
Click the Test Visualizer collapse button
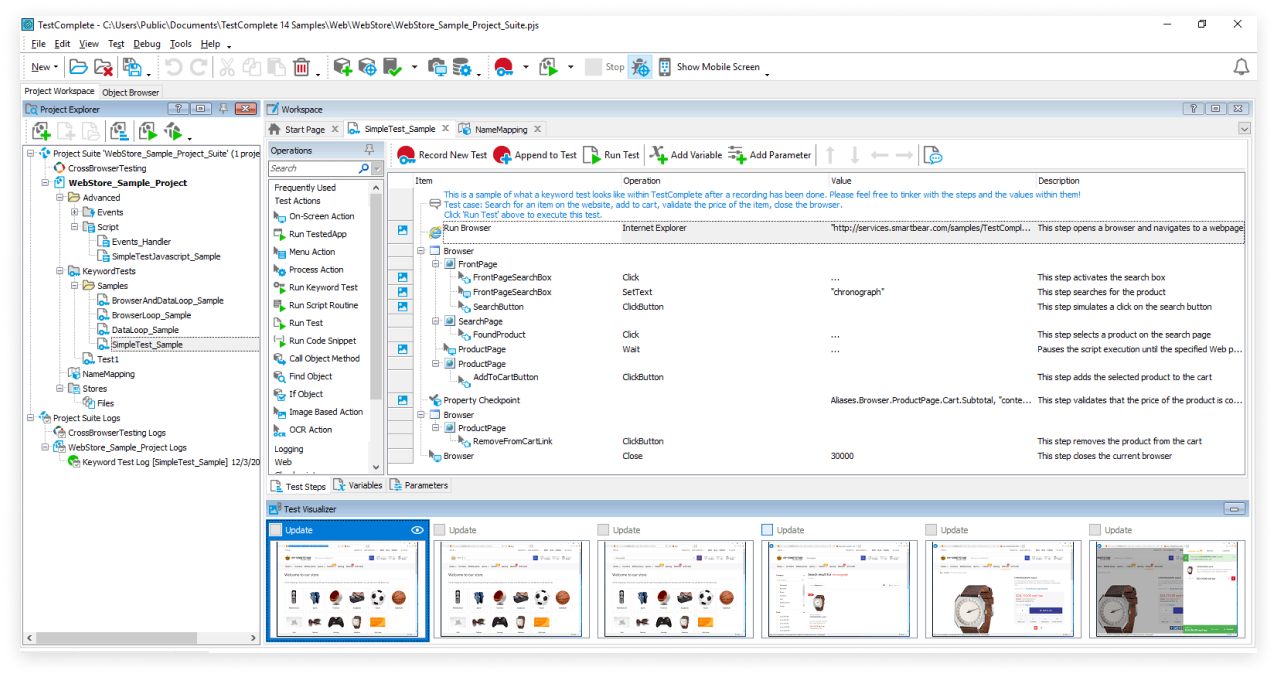(x=1235, y=509)
